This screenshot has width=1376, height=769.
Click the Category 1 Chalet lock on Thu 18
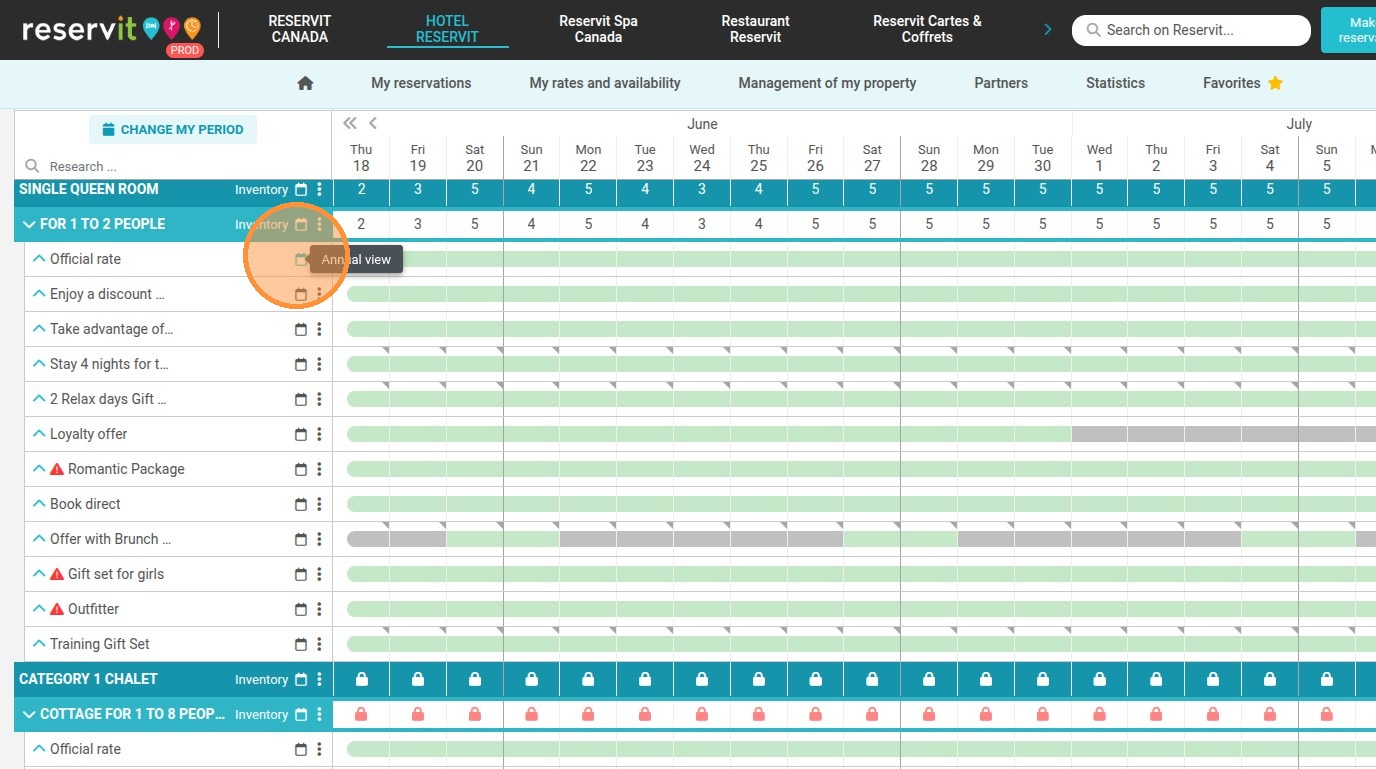361,680
